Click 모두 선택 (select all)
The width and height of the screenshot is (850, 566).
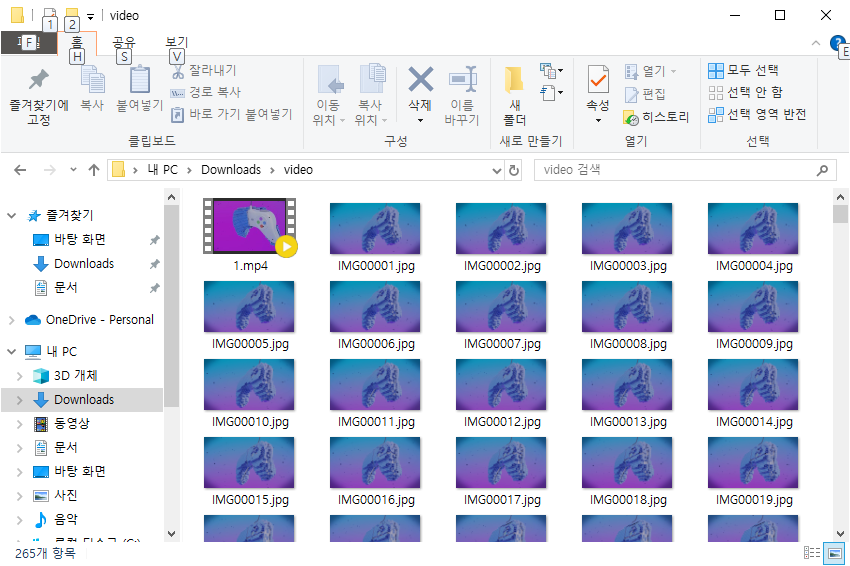tap(743, 70)
